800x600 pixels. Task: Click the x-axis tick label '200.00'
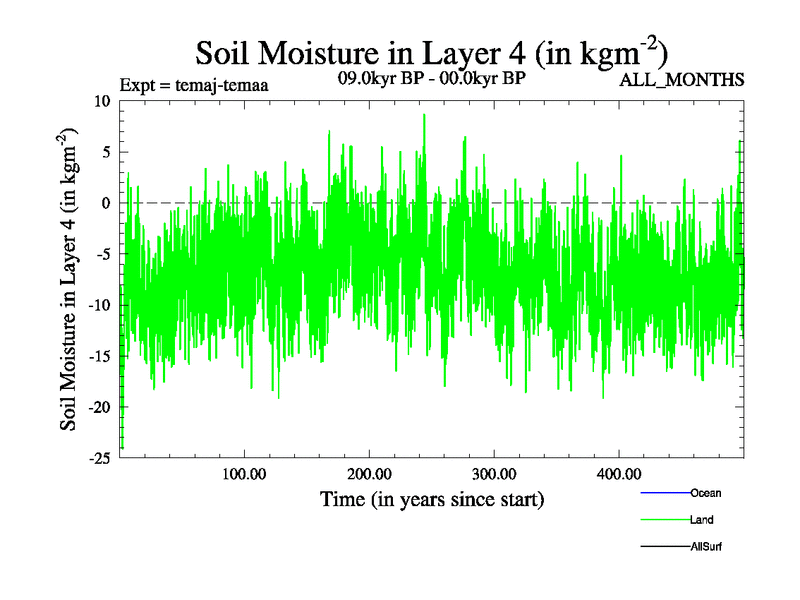(369, 474)
